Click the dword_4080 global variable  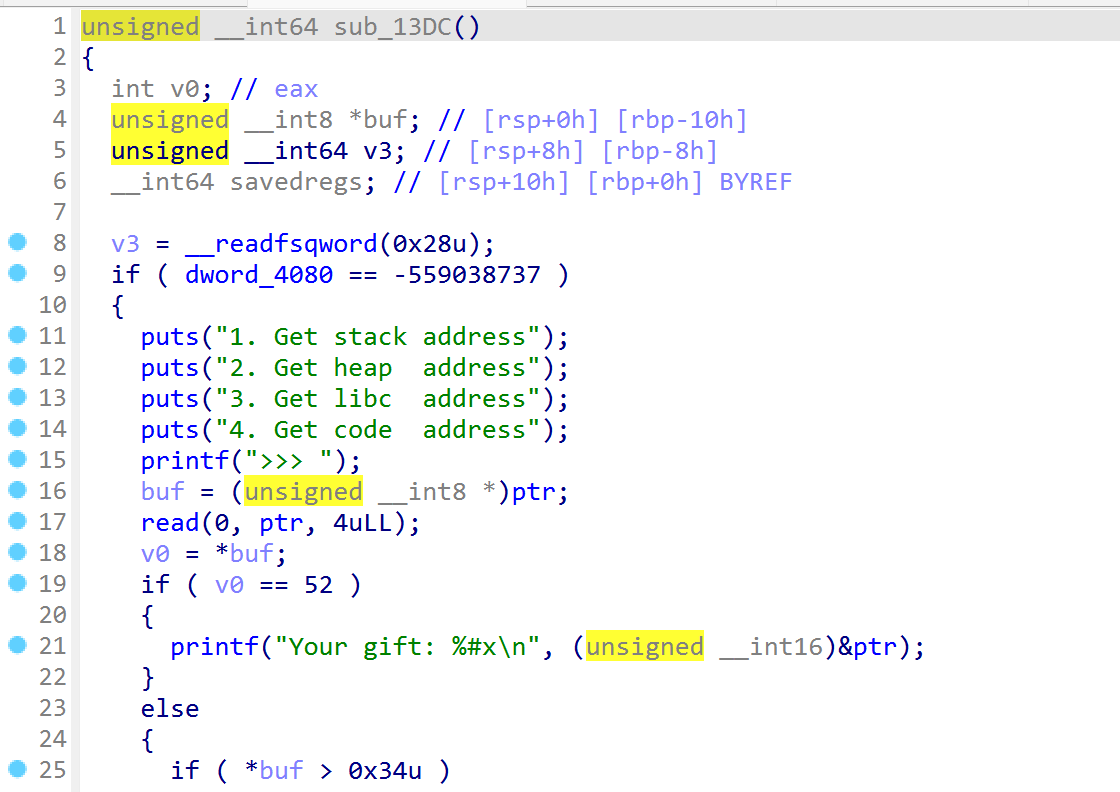click(x=259, y=274)
